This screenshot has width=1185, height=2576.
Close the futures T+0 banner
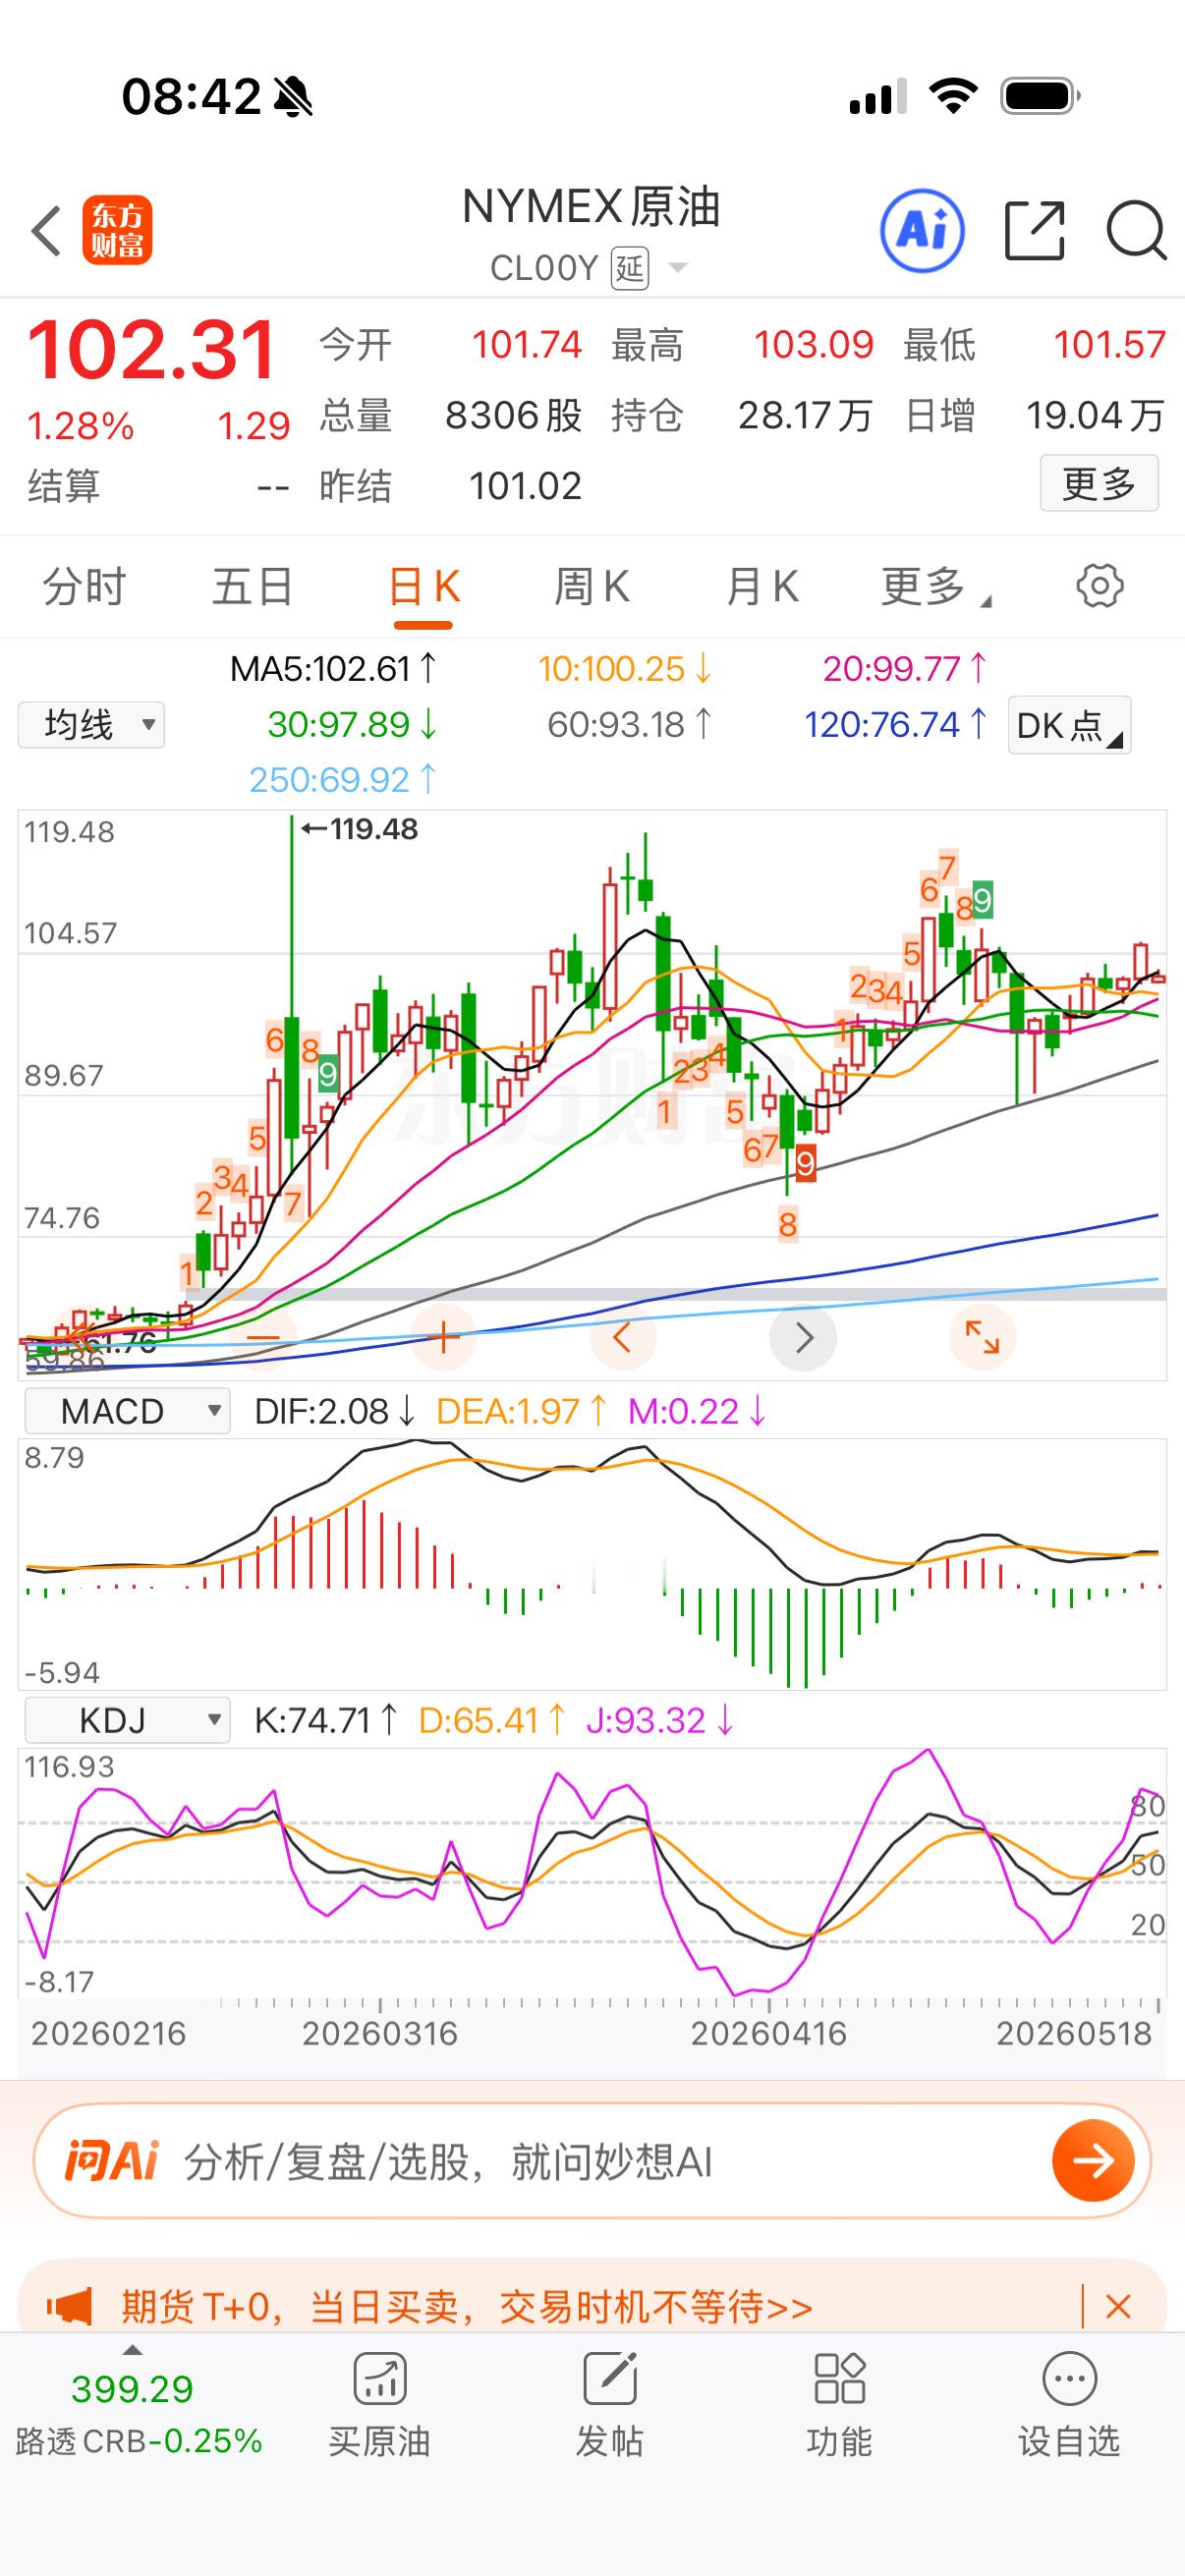click(1118, 2308)
